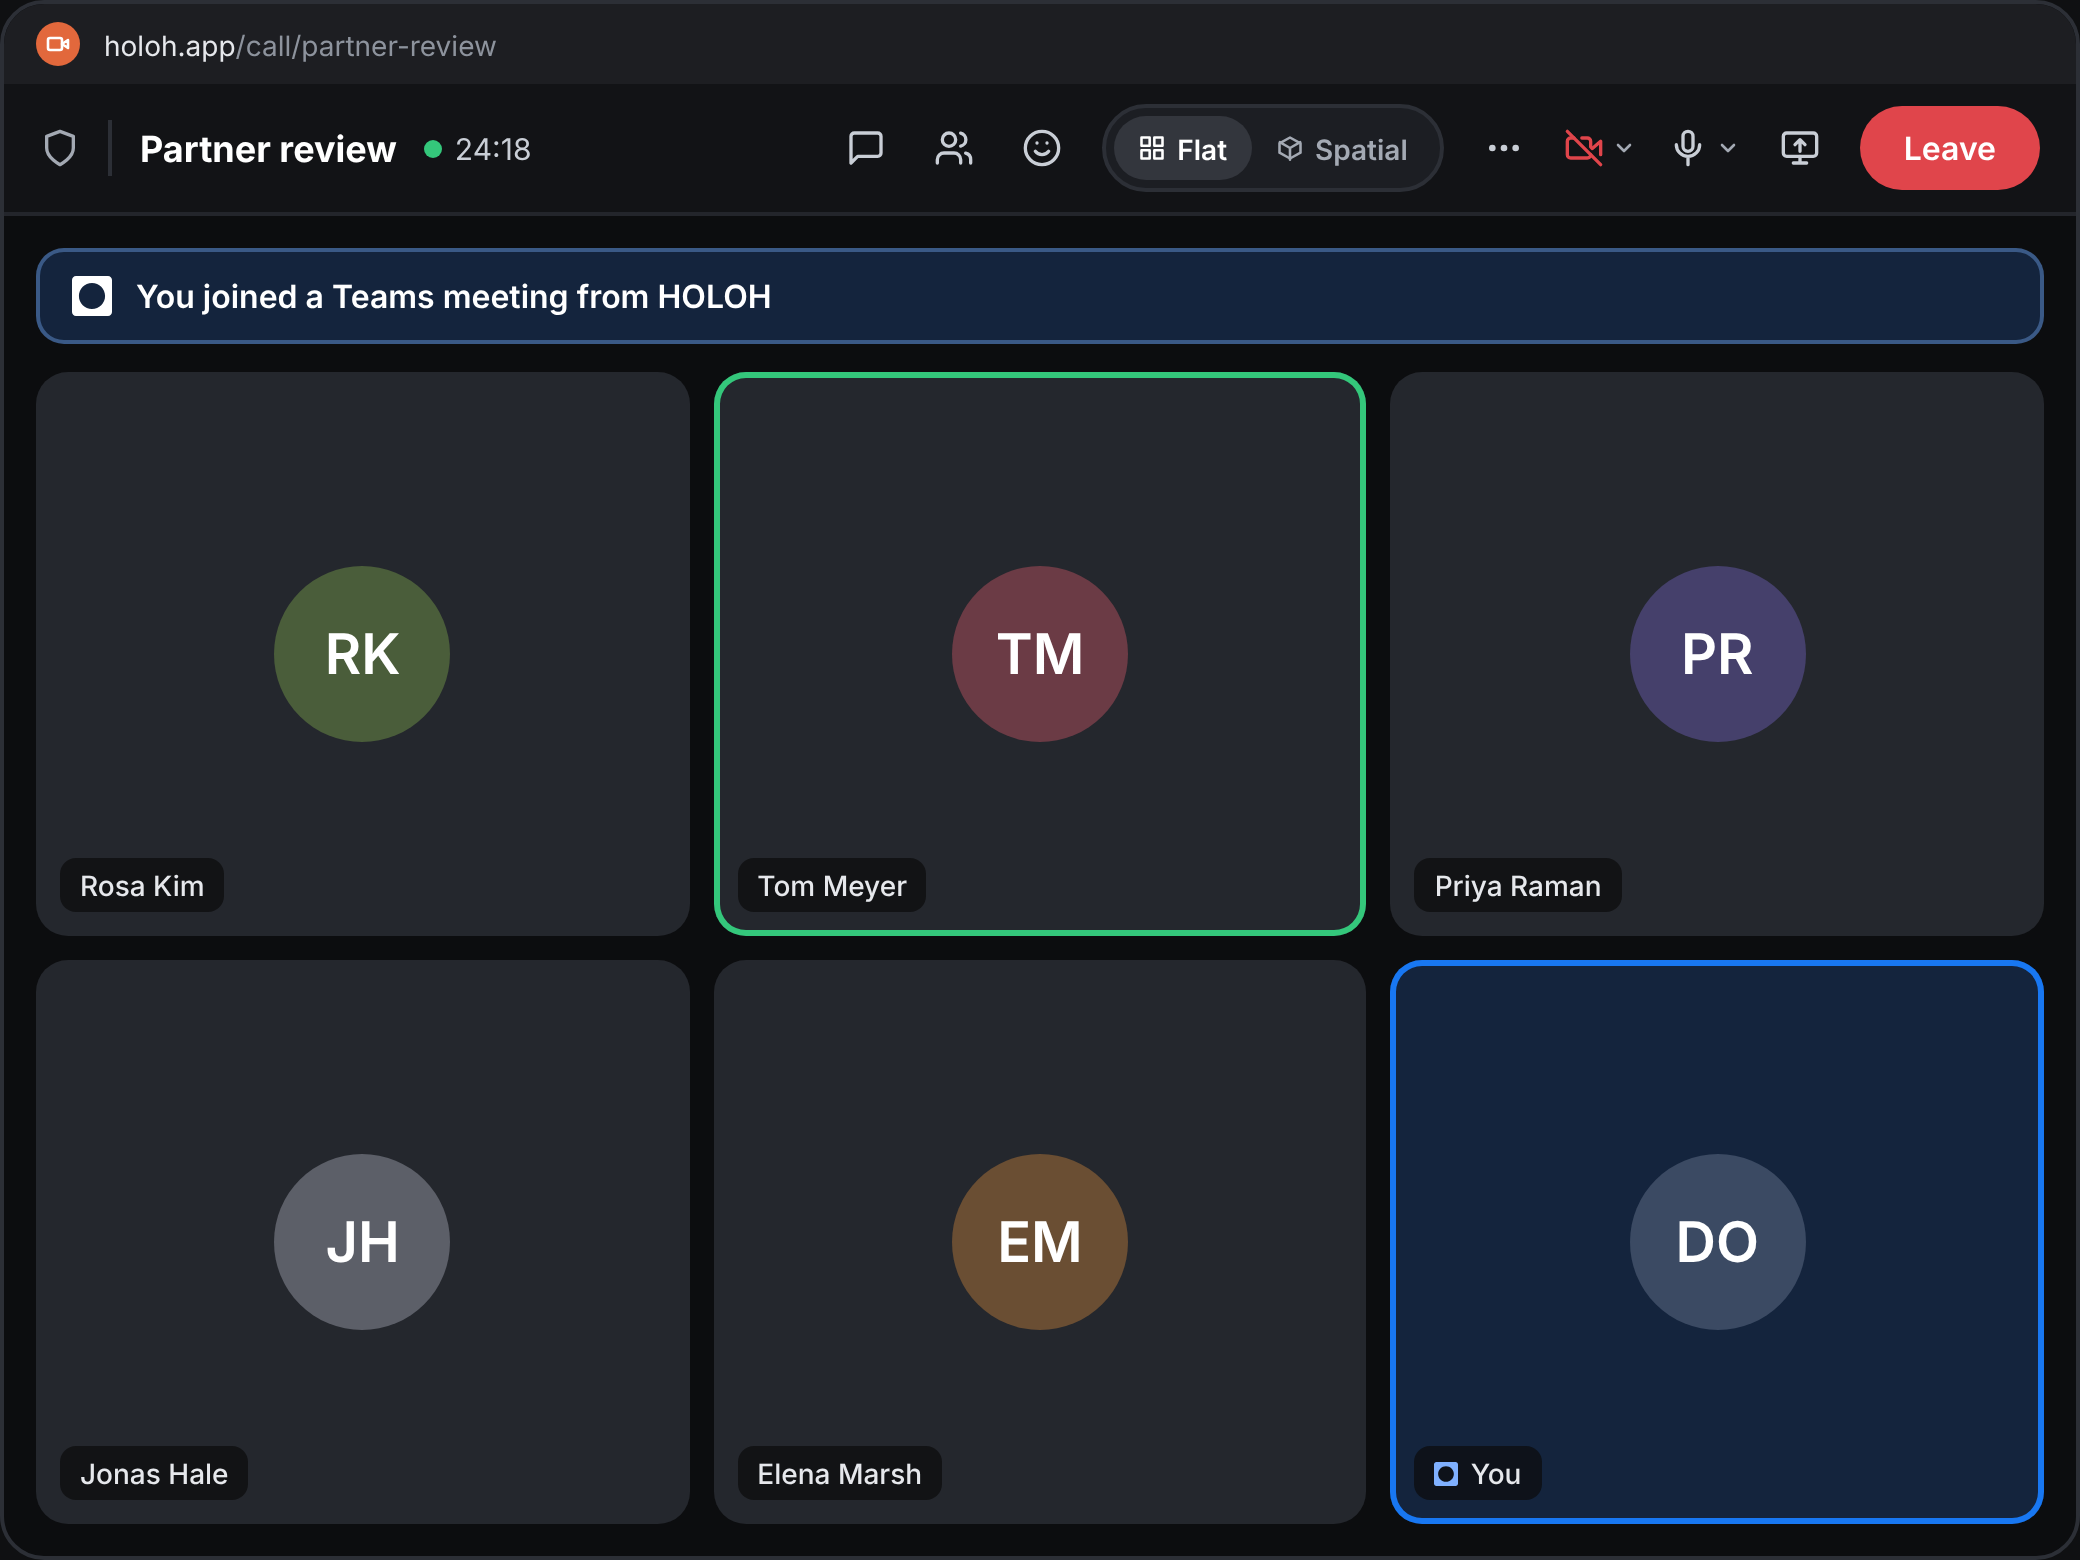The width and height of the screenshot is (2080, 1560).
Task: Open the chat panel icon
Action: (865, 149)
